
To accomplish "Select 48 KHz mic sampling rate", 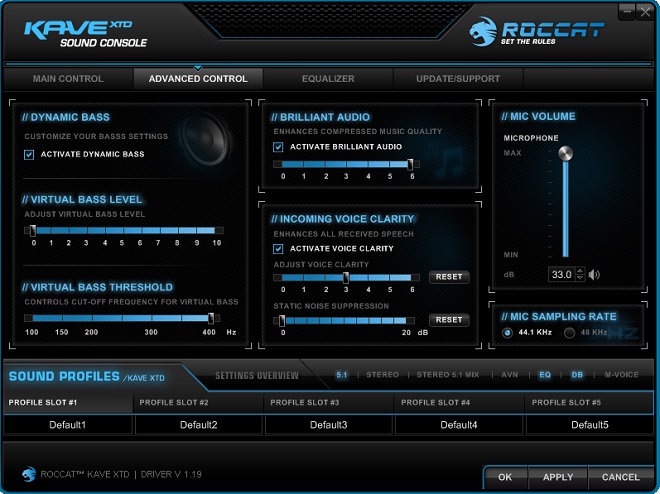I will (570, 332).
